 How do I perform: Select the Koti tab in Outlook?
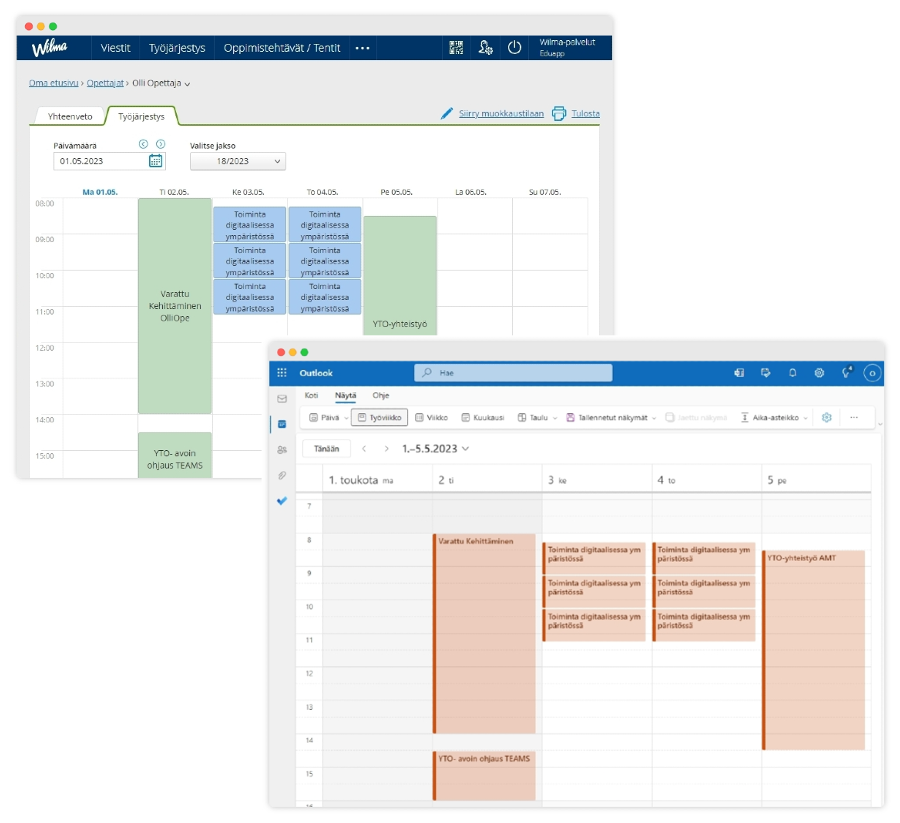311,395
